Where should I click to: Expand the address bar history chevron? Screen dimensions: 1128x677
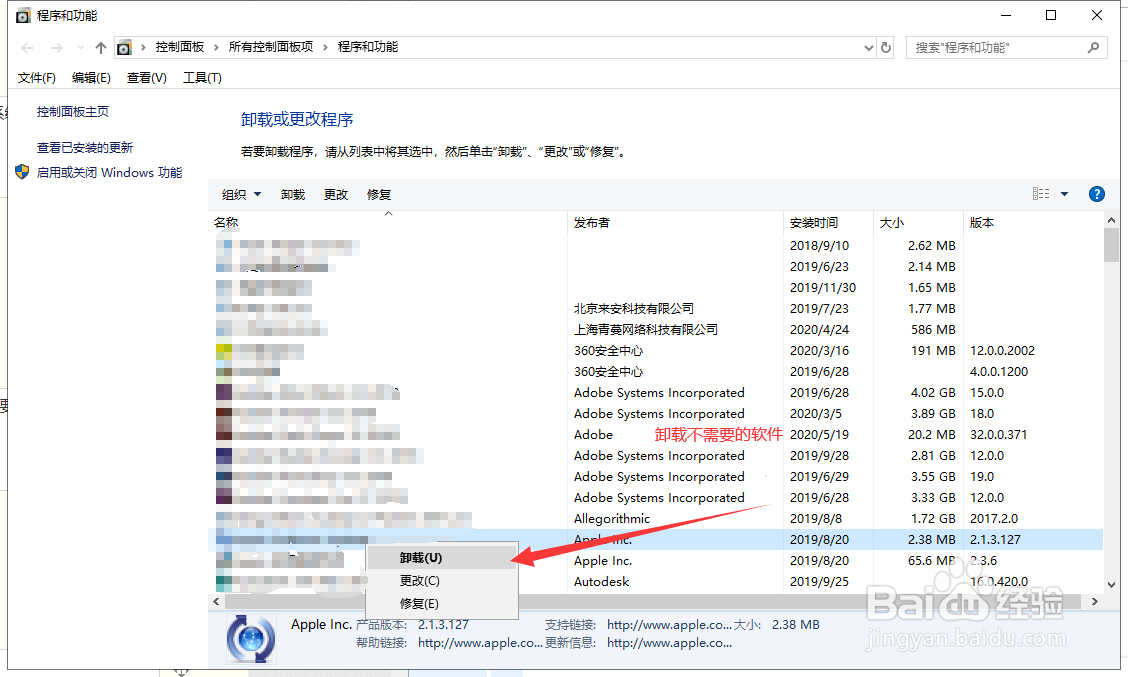[x=868, y=46]
